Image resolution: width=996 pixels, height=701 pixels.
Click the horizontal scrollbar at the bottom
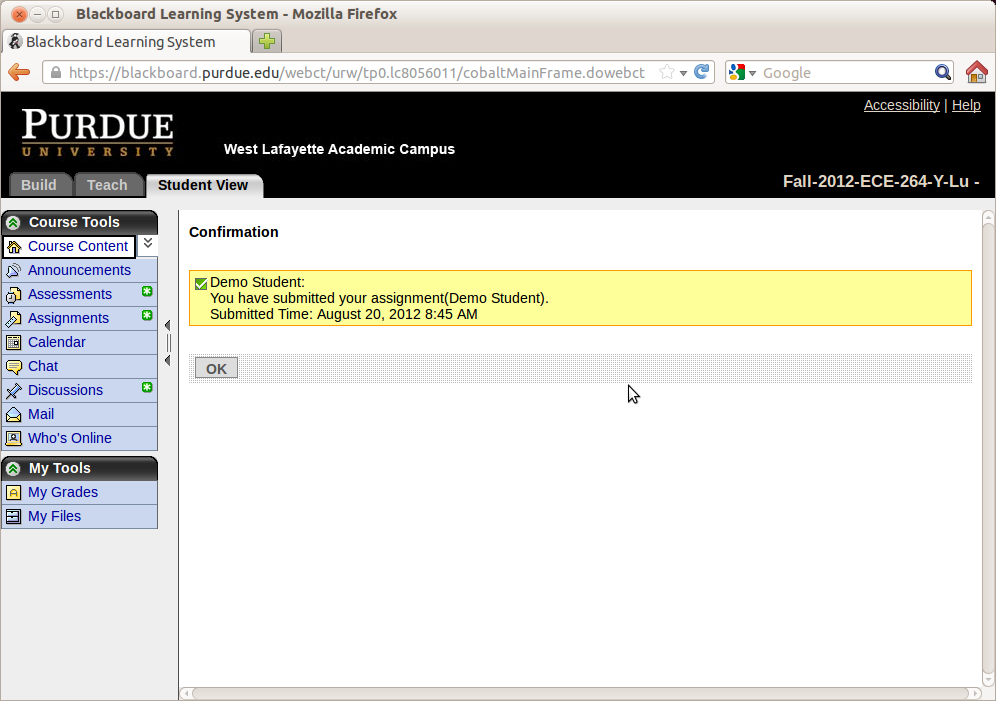pyautogui.click(x=580, y=693)
